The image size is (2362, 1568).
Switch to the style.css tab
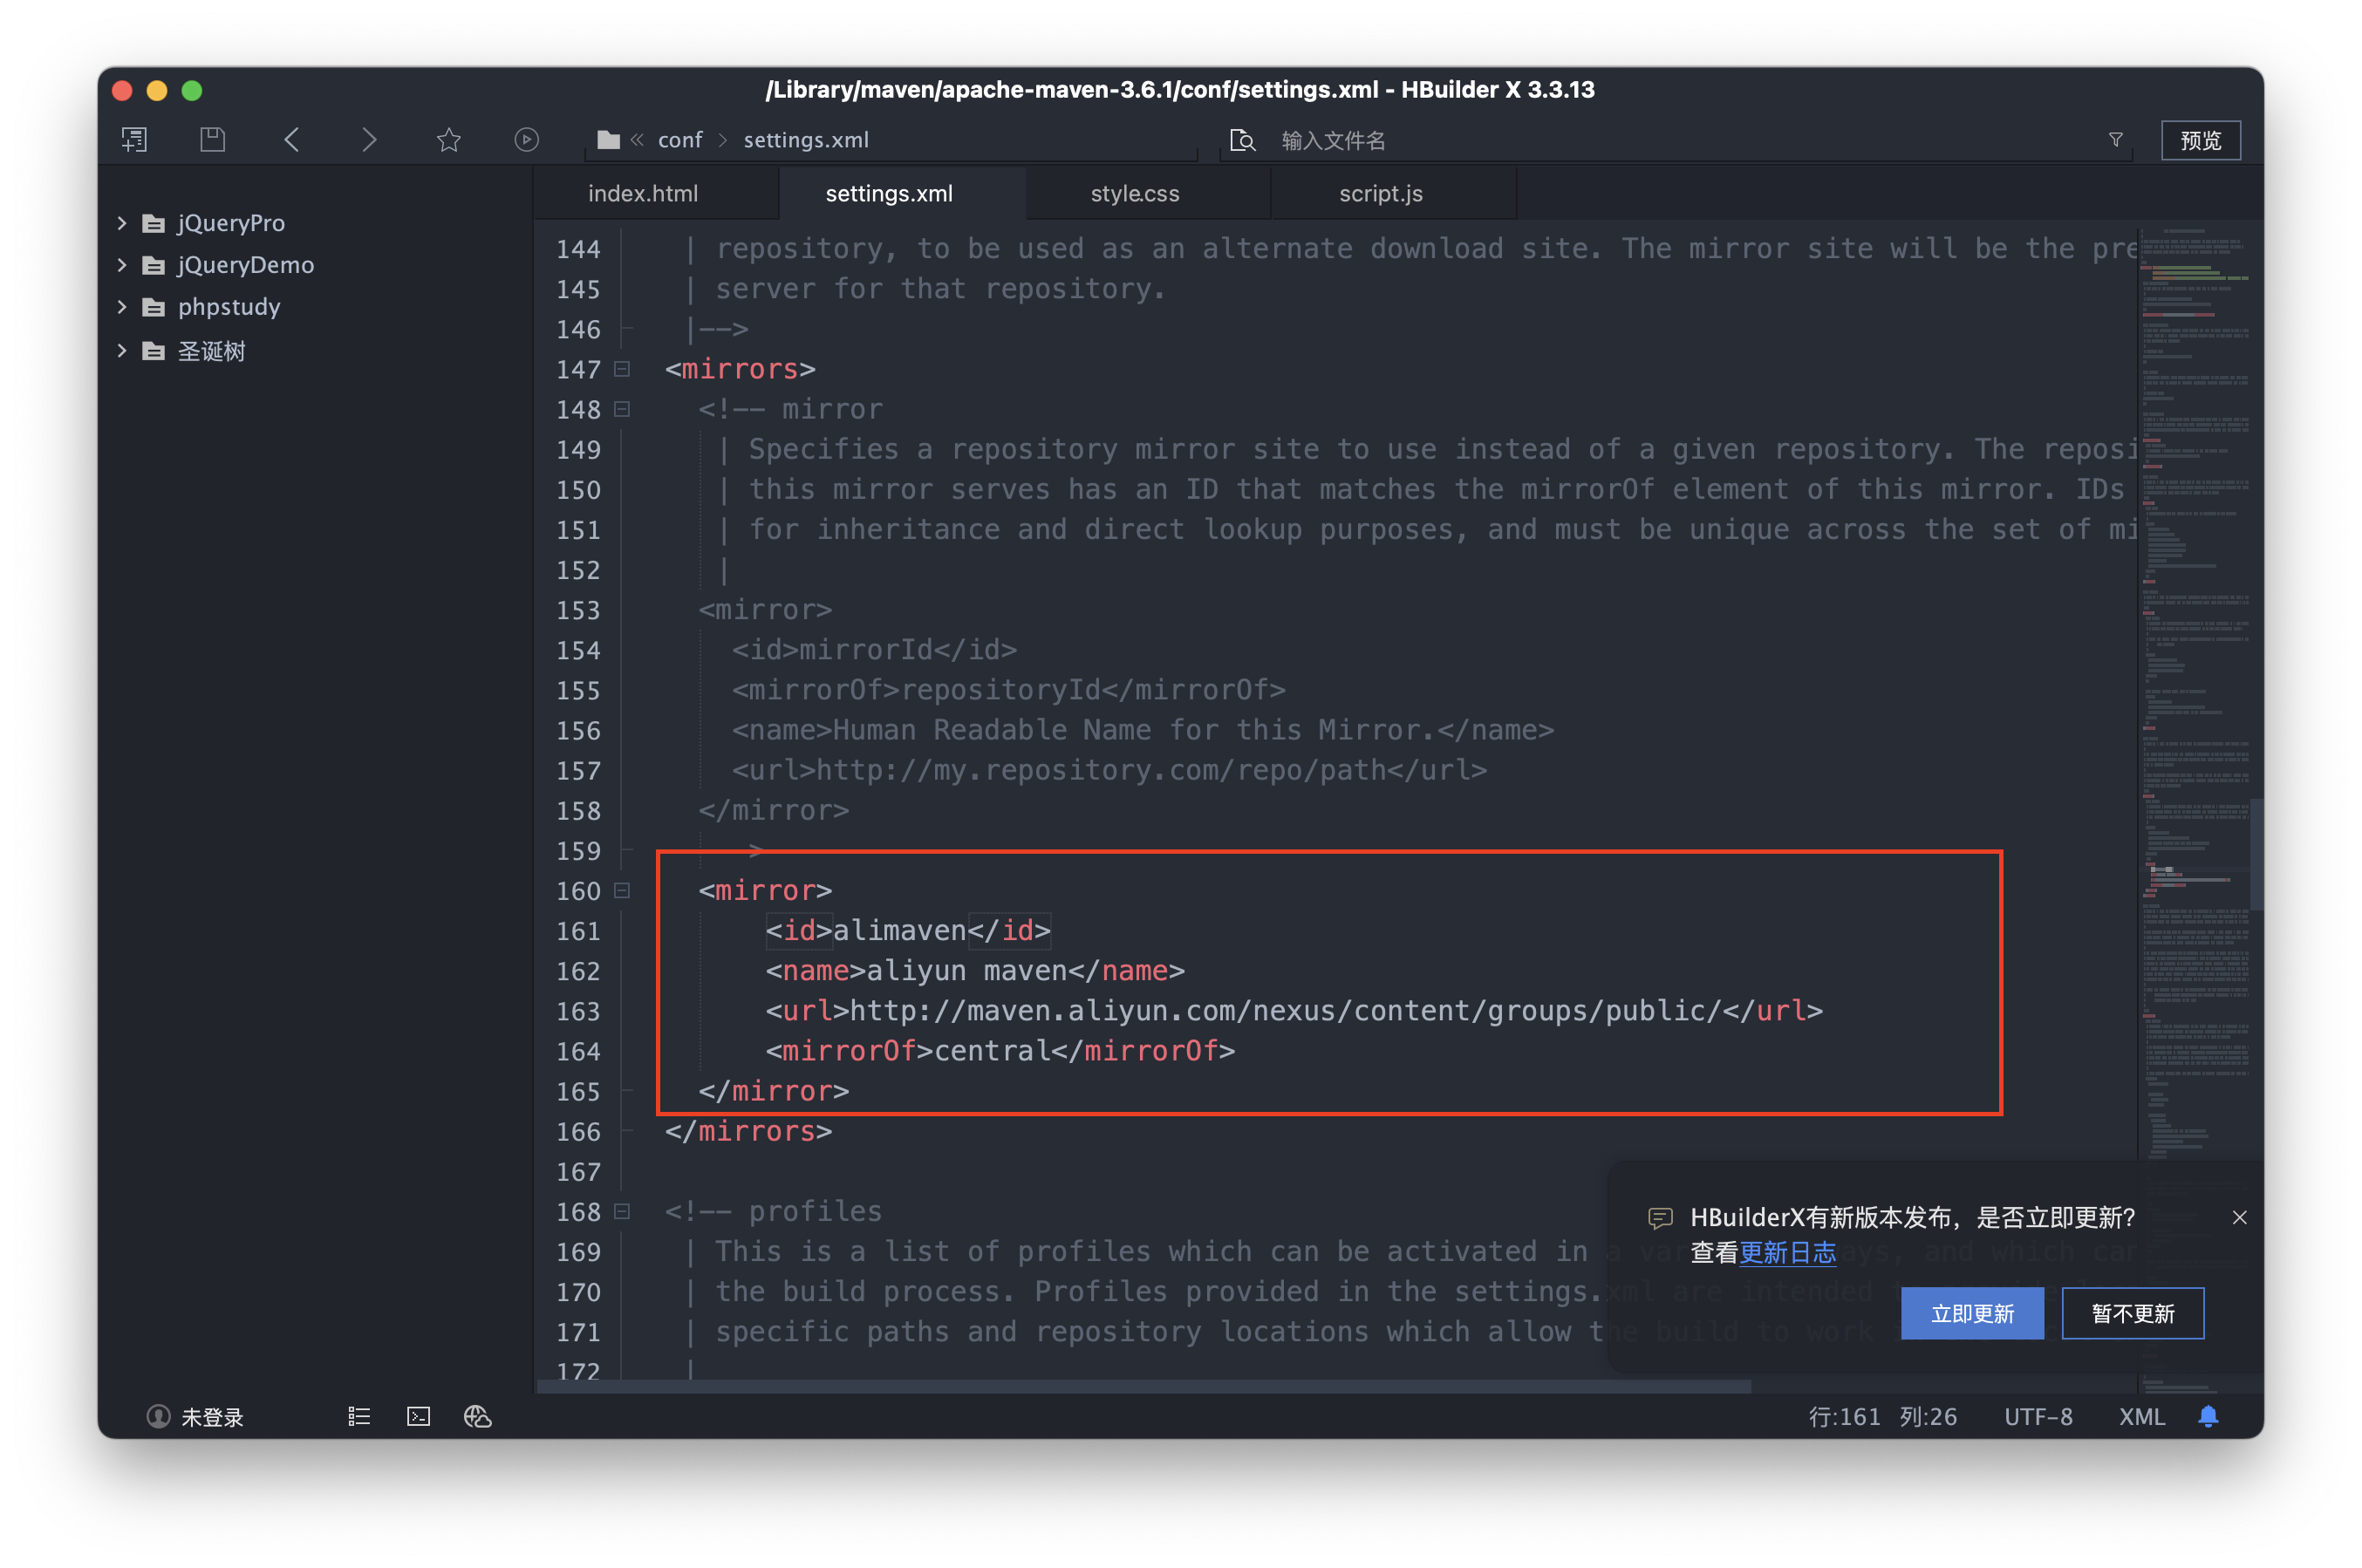pos(1134,194)
